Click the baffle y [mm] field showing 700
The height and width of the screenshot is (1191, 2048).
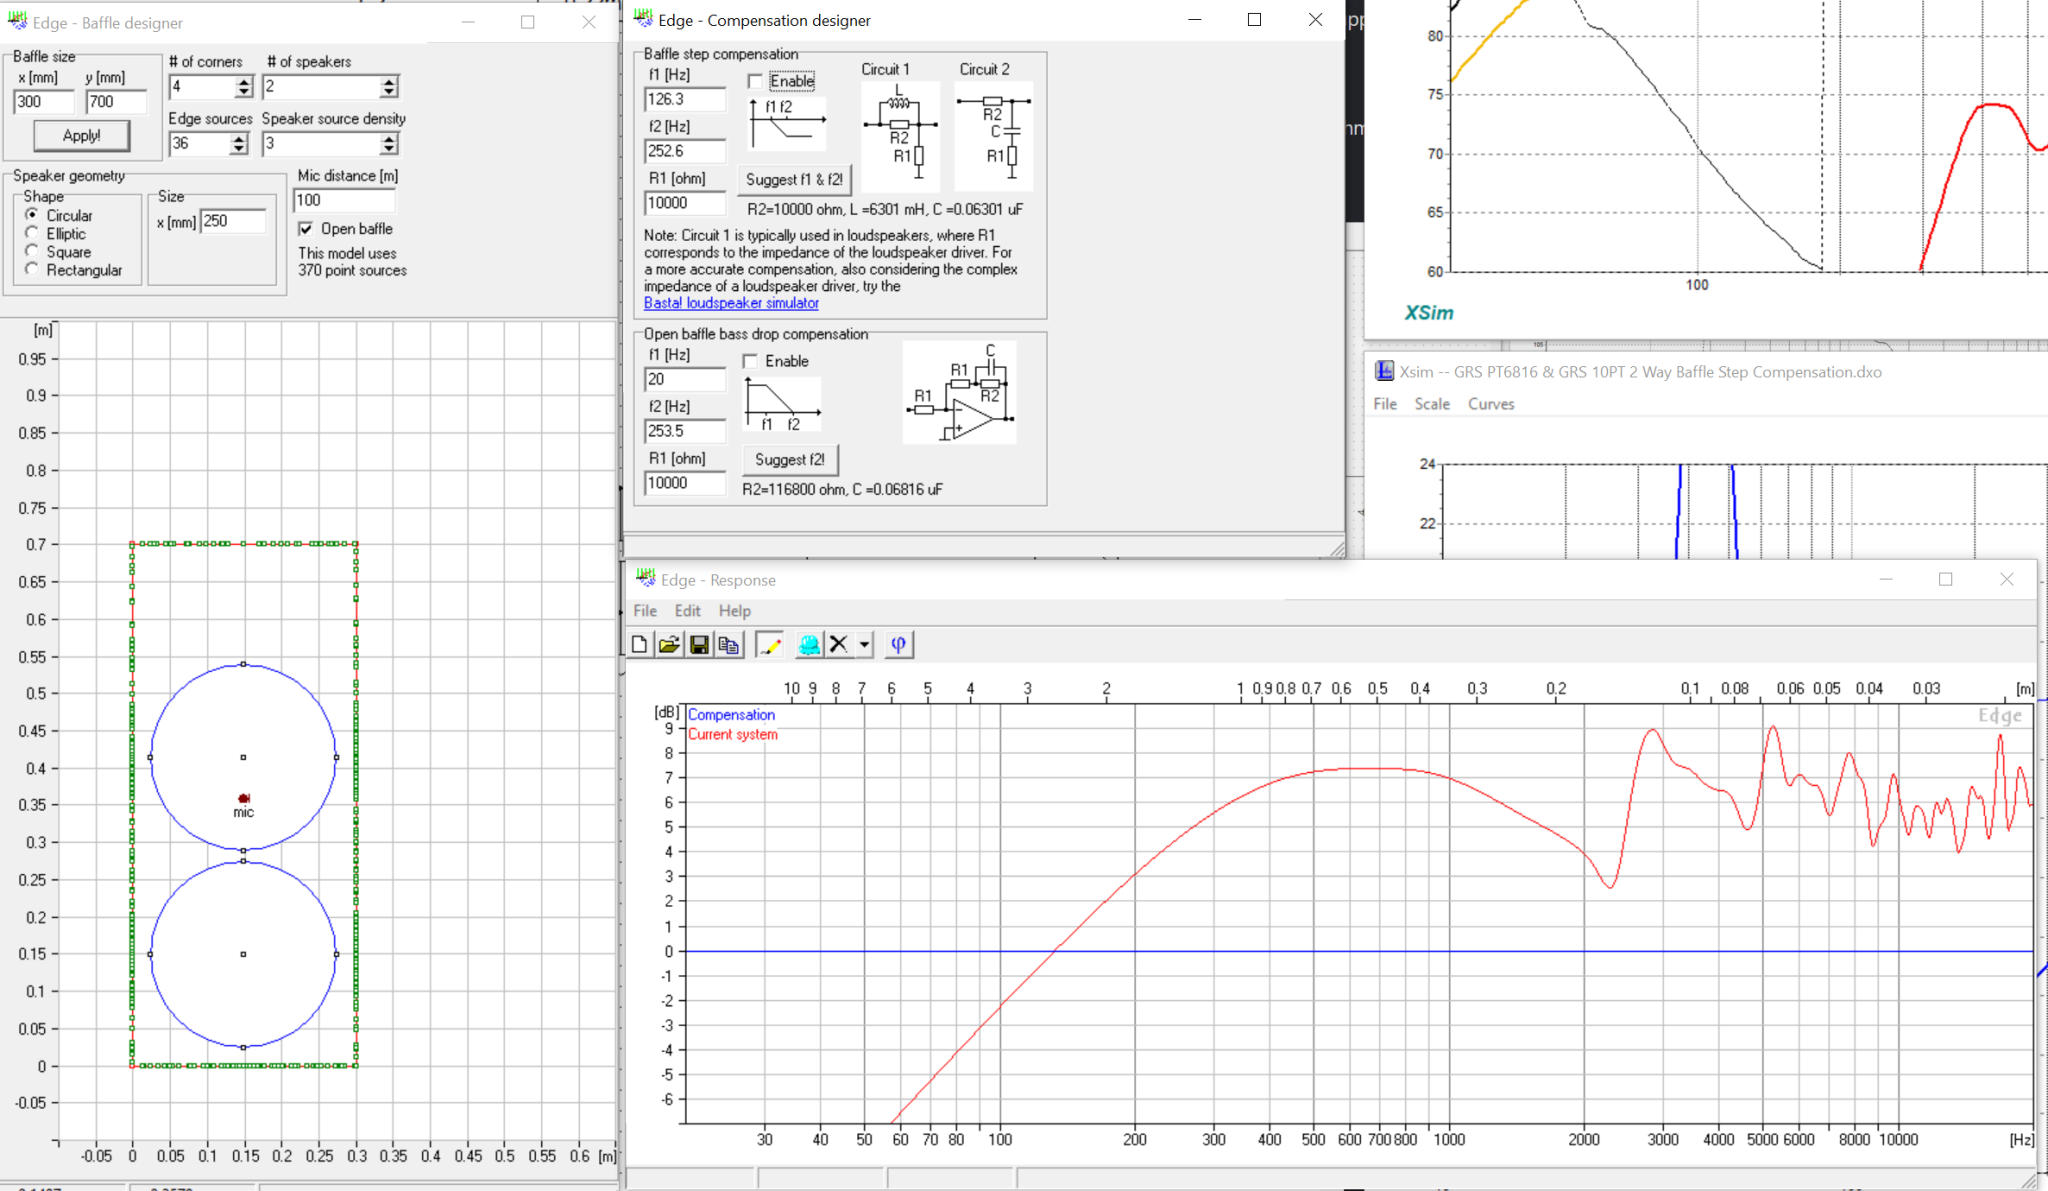pos(116,102)
